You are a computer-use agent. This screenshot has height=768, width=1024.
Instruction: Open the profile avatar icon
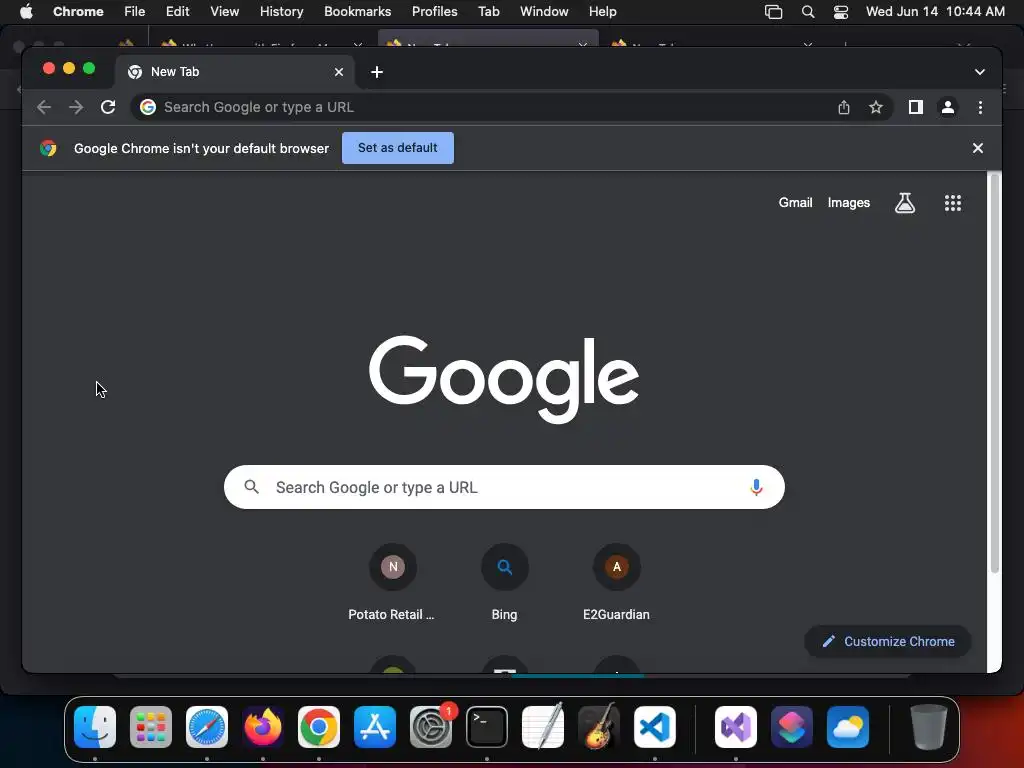click(948, 107)
